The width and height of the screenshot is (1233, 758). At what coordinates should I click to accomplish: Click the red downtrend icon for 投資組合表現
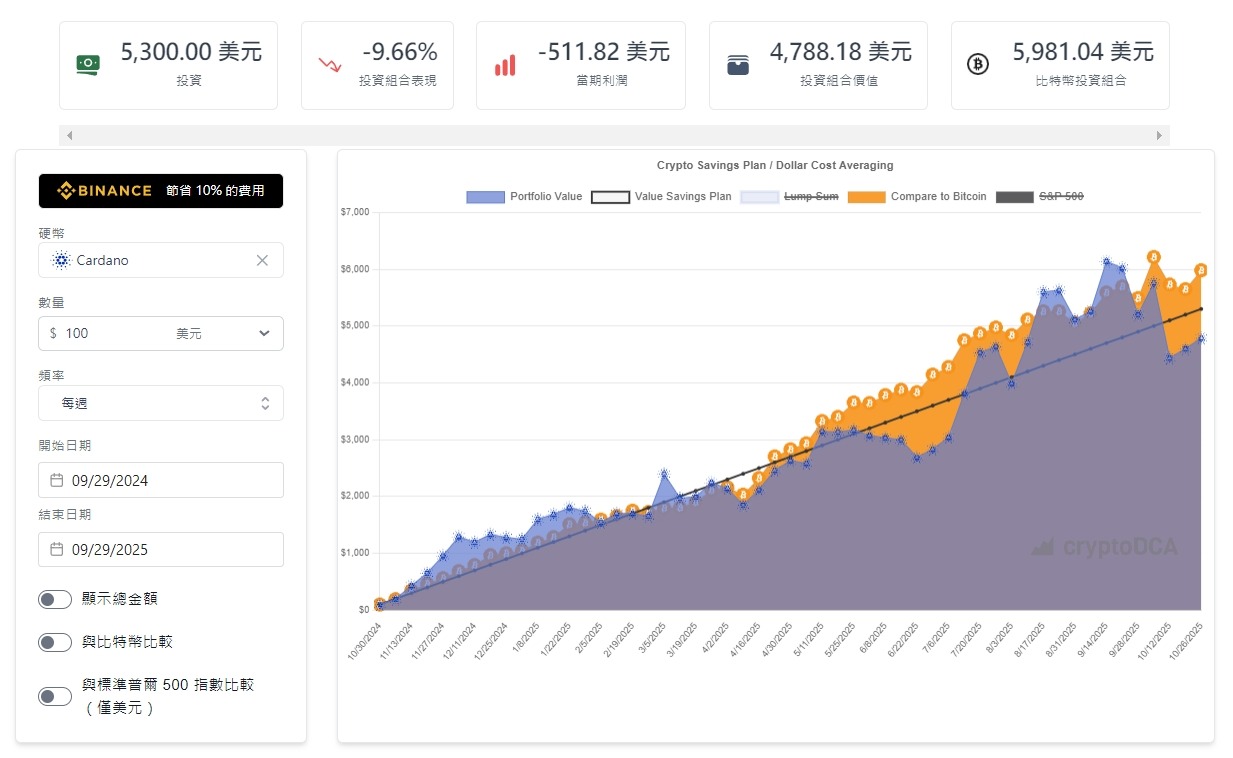(329, 66)
